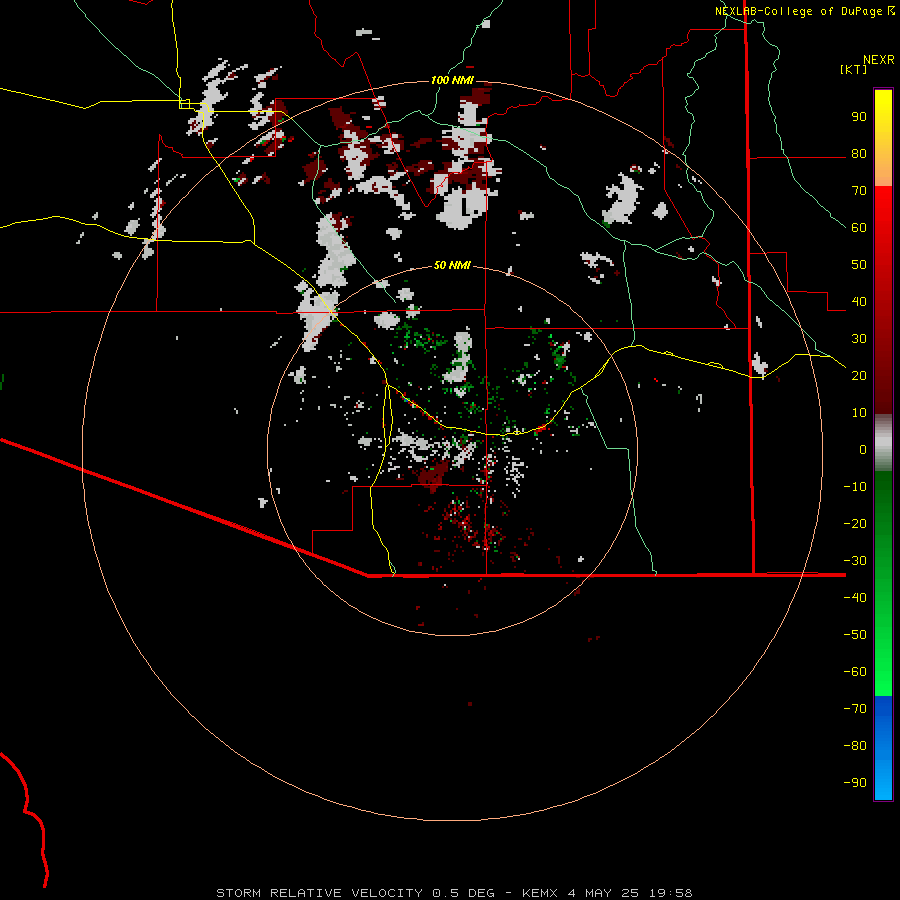Click the 40 value on the velocity scale
Viewport: 900px width, 900px height.
859,302
